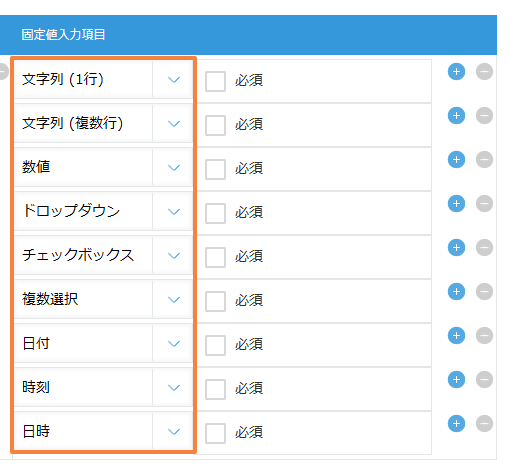Enable the 必須 checkbox on the 数値 row
510x474 pixels.
[215, 169]
